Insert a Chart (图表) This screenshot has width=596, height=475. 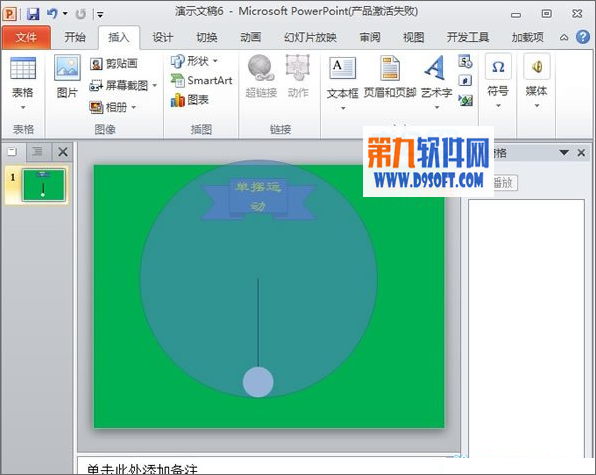[189, 100]
